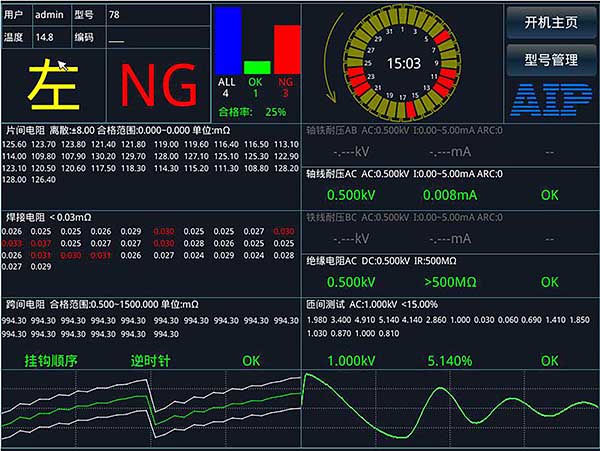The image size is (600, 451).
Task: Click the red NG count bar
Action: pos(286,48)
